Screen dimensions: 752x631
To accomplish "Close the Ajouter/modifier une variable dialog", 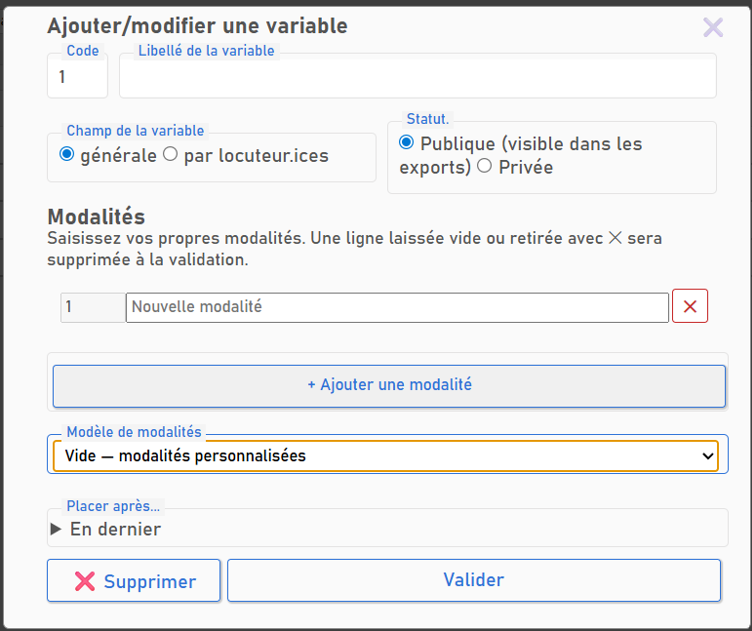I will pyautogui.click(x=713, y=27).
